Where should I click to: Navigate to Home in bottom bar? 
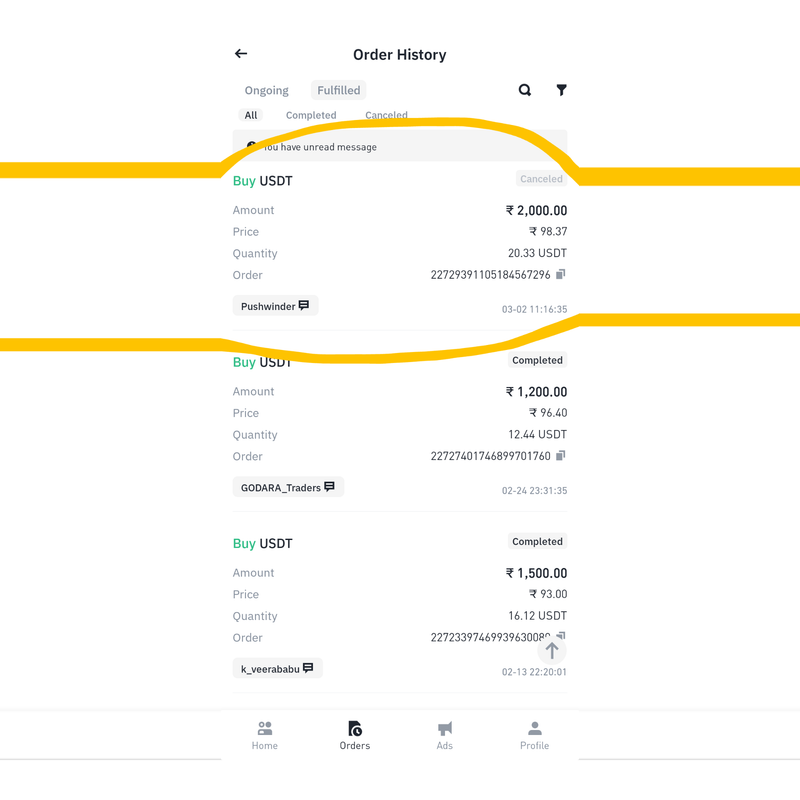264,735
